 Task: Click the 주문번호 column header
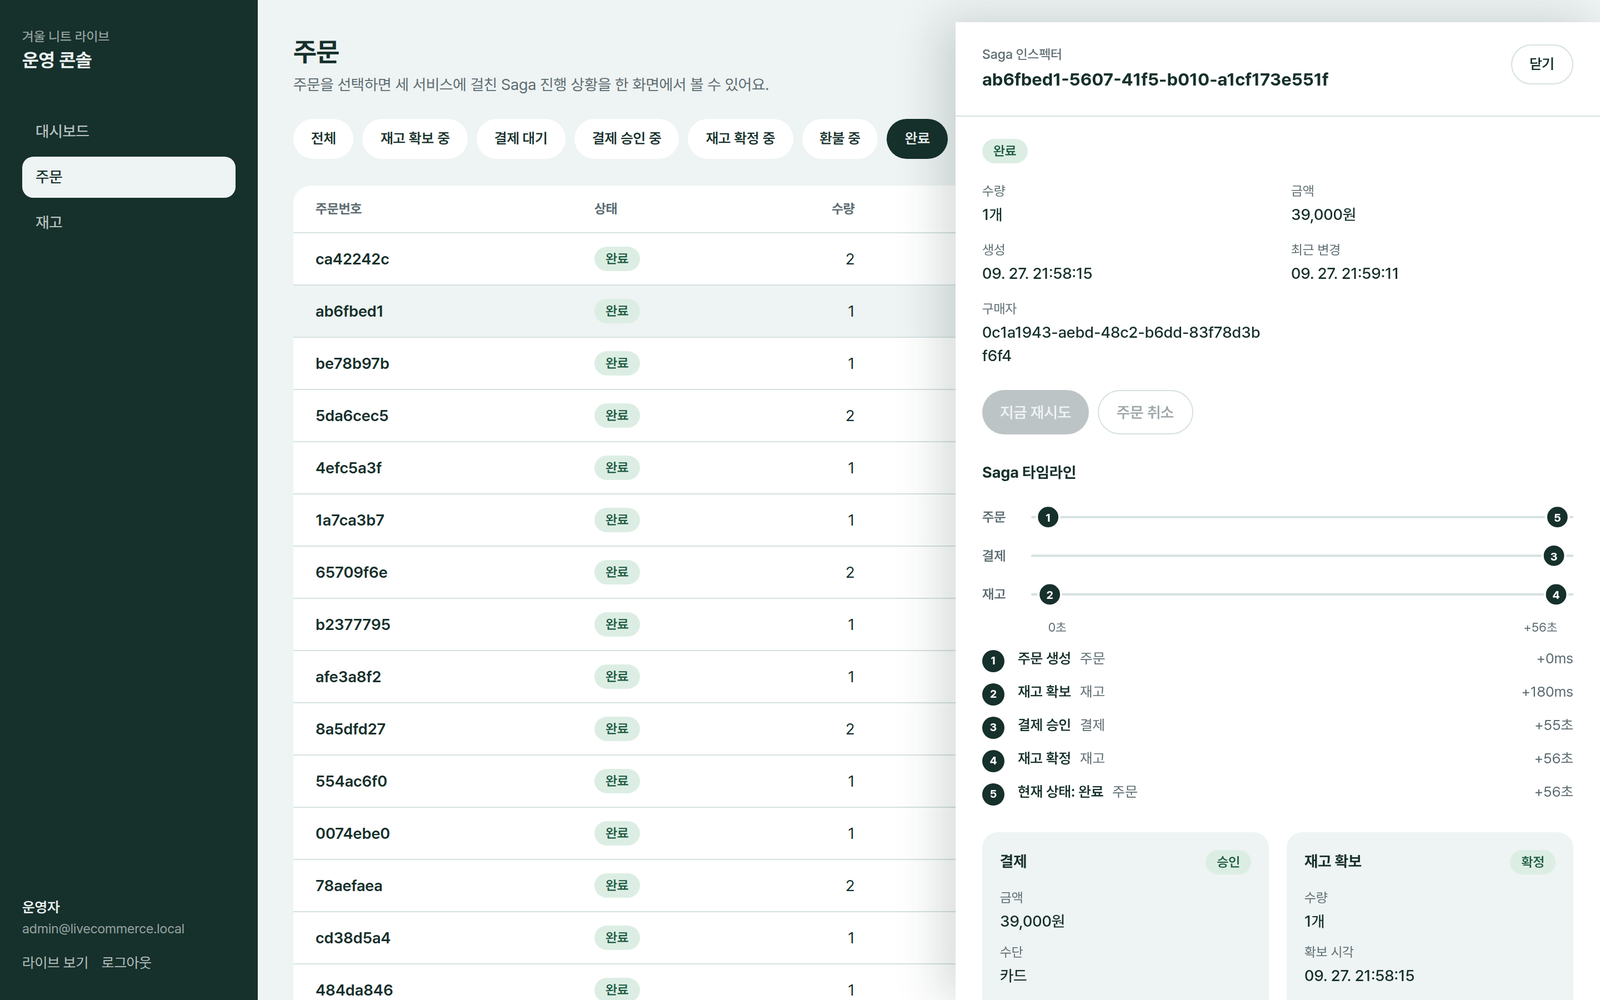click(338, 209)
